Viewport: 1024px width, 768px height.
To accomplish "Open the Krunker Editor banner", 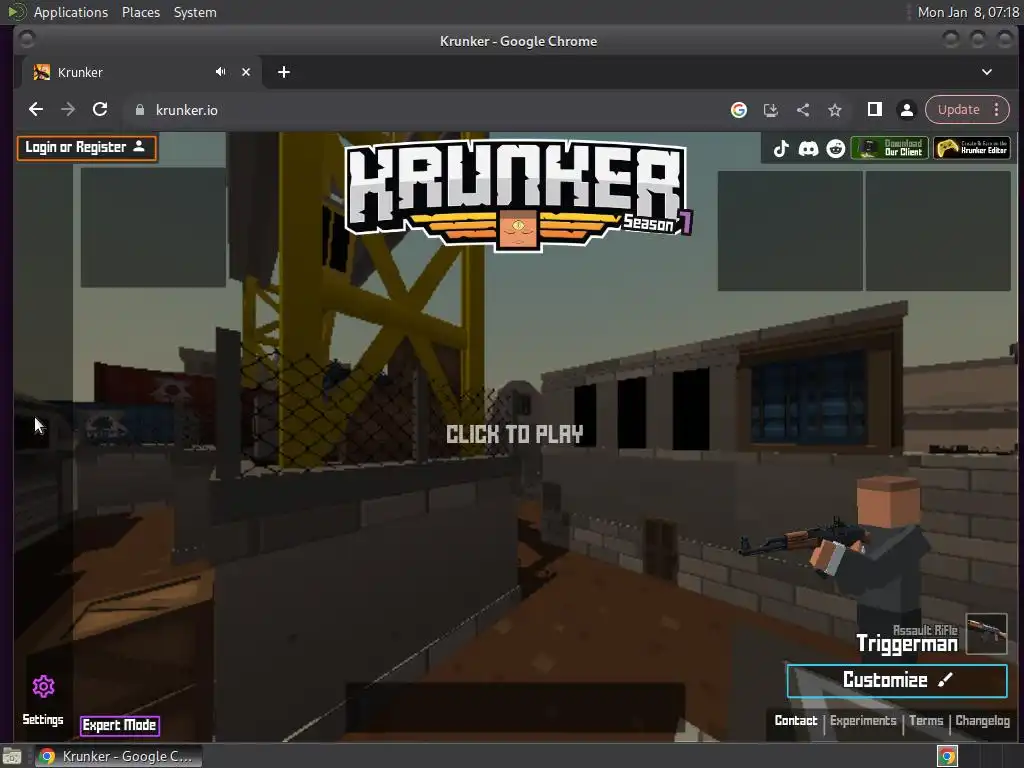I will pyautogui.click(x=972, y=148).
